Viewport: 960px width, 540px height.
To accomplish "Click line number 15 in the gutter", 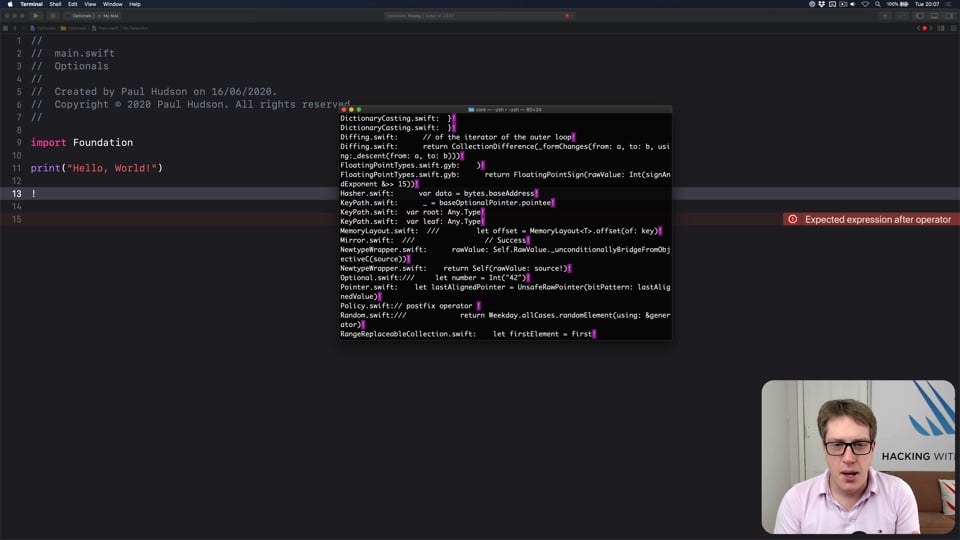I will click(x=16, y=219).
